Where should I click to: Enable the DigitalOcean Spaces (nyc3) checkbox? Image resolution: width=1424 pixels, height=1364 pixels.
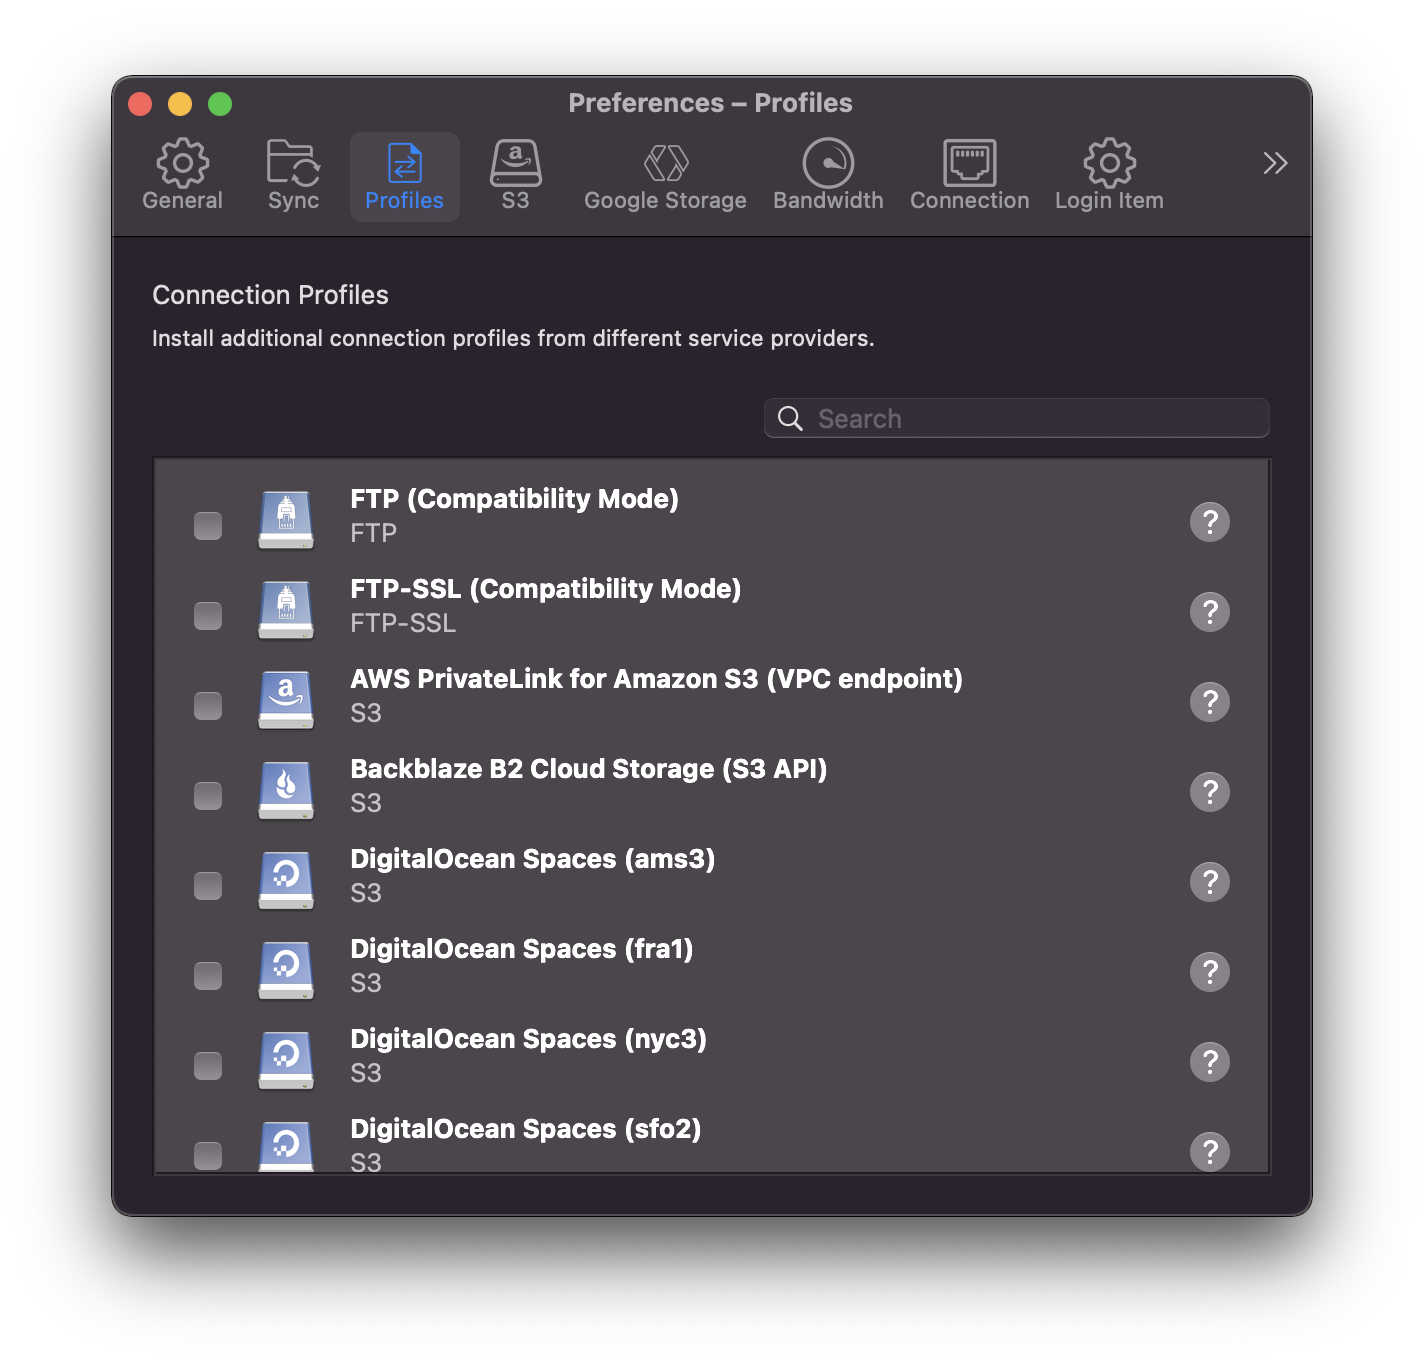pos(208,1066)
